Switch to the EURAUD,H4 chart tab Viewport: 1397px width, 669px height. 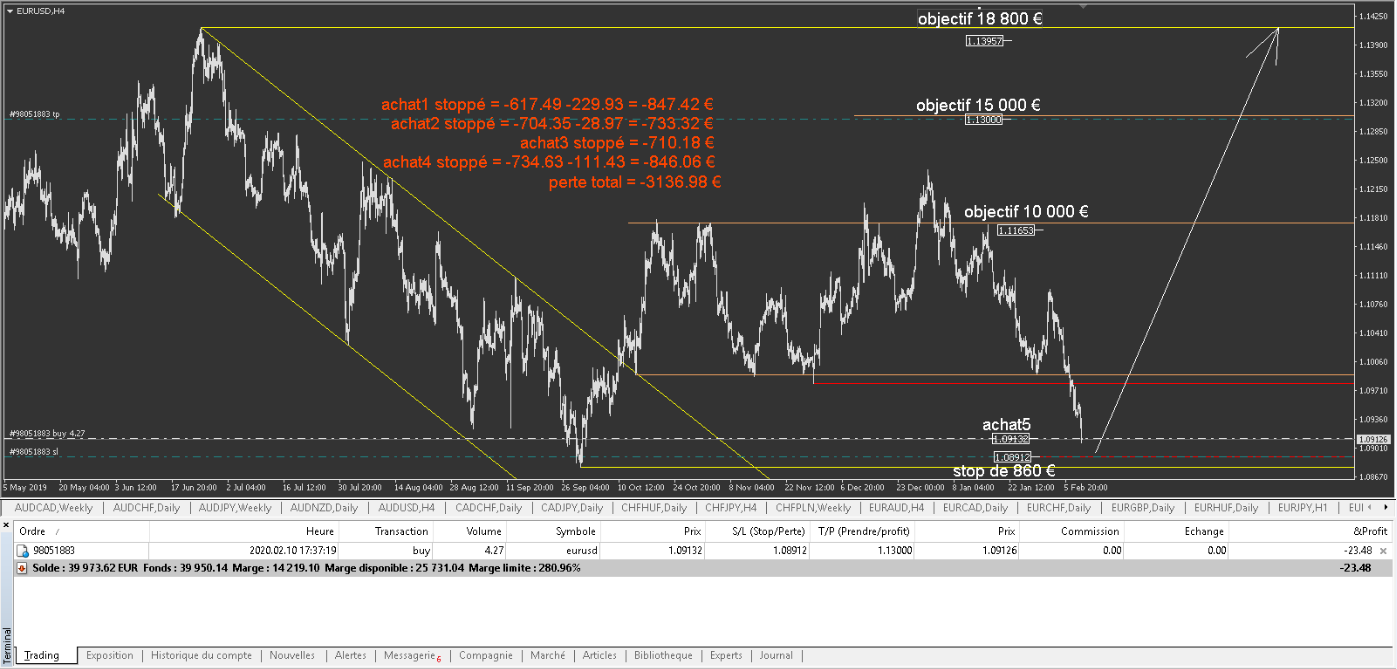[898, 508]
